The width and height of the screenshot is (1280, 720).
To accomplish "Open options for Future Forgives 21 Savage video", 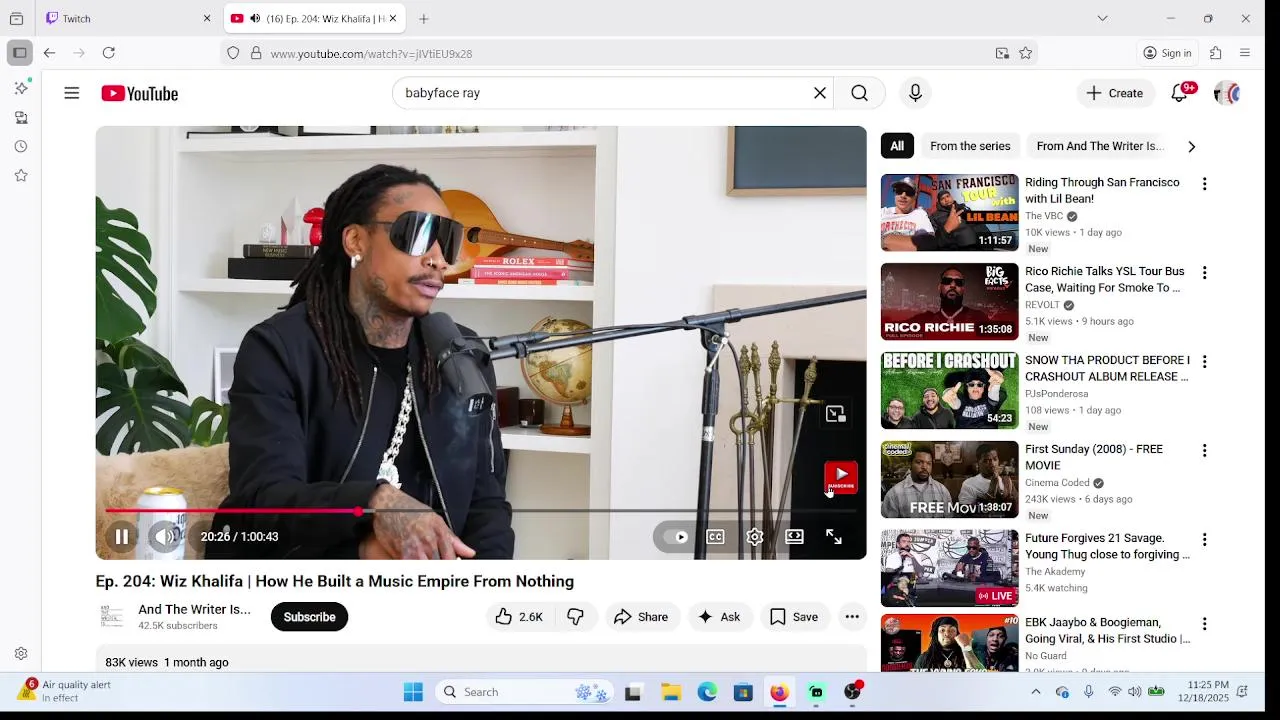I will [1204, 540].
